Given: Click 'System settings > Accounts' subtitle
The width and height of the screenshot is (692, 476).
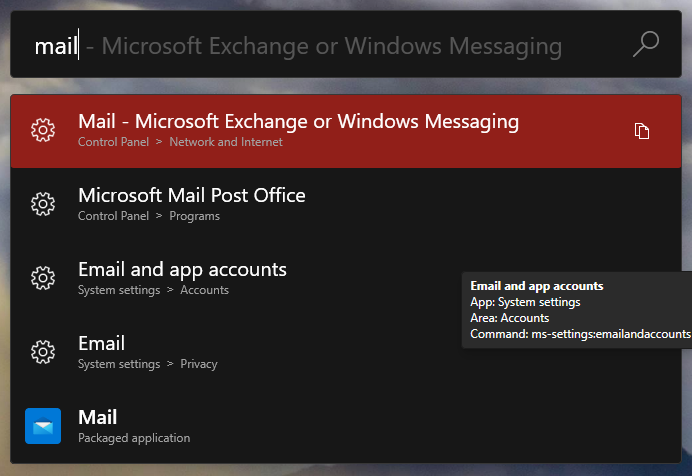Looking at the screenshot, I should point(153,290).
